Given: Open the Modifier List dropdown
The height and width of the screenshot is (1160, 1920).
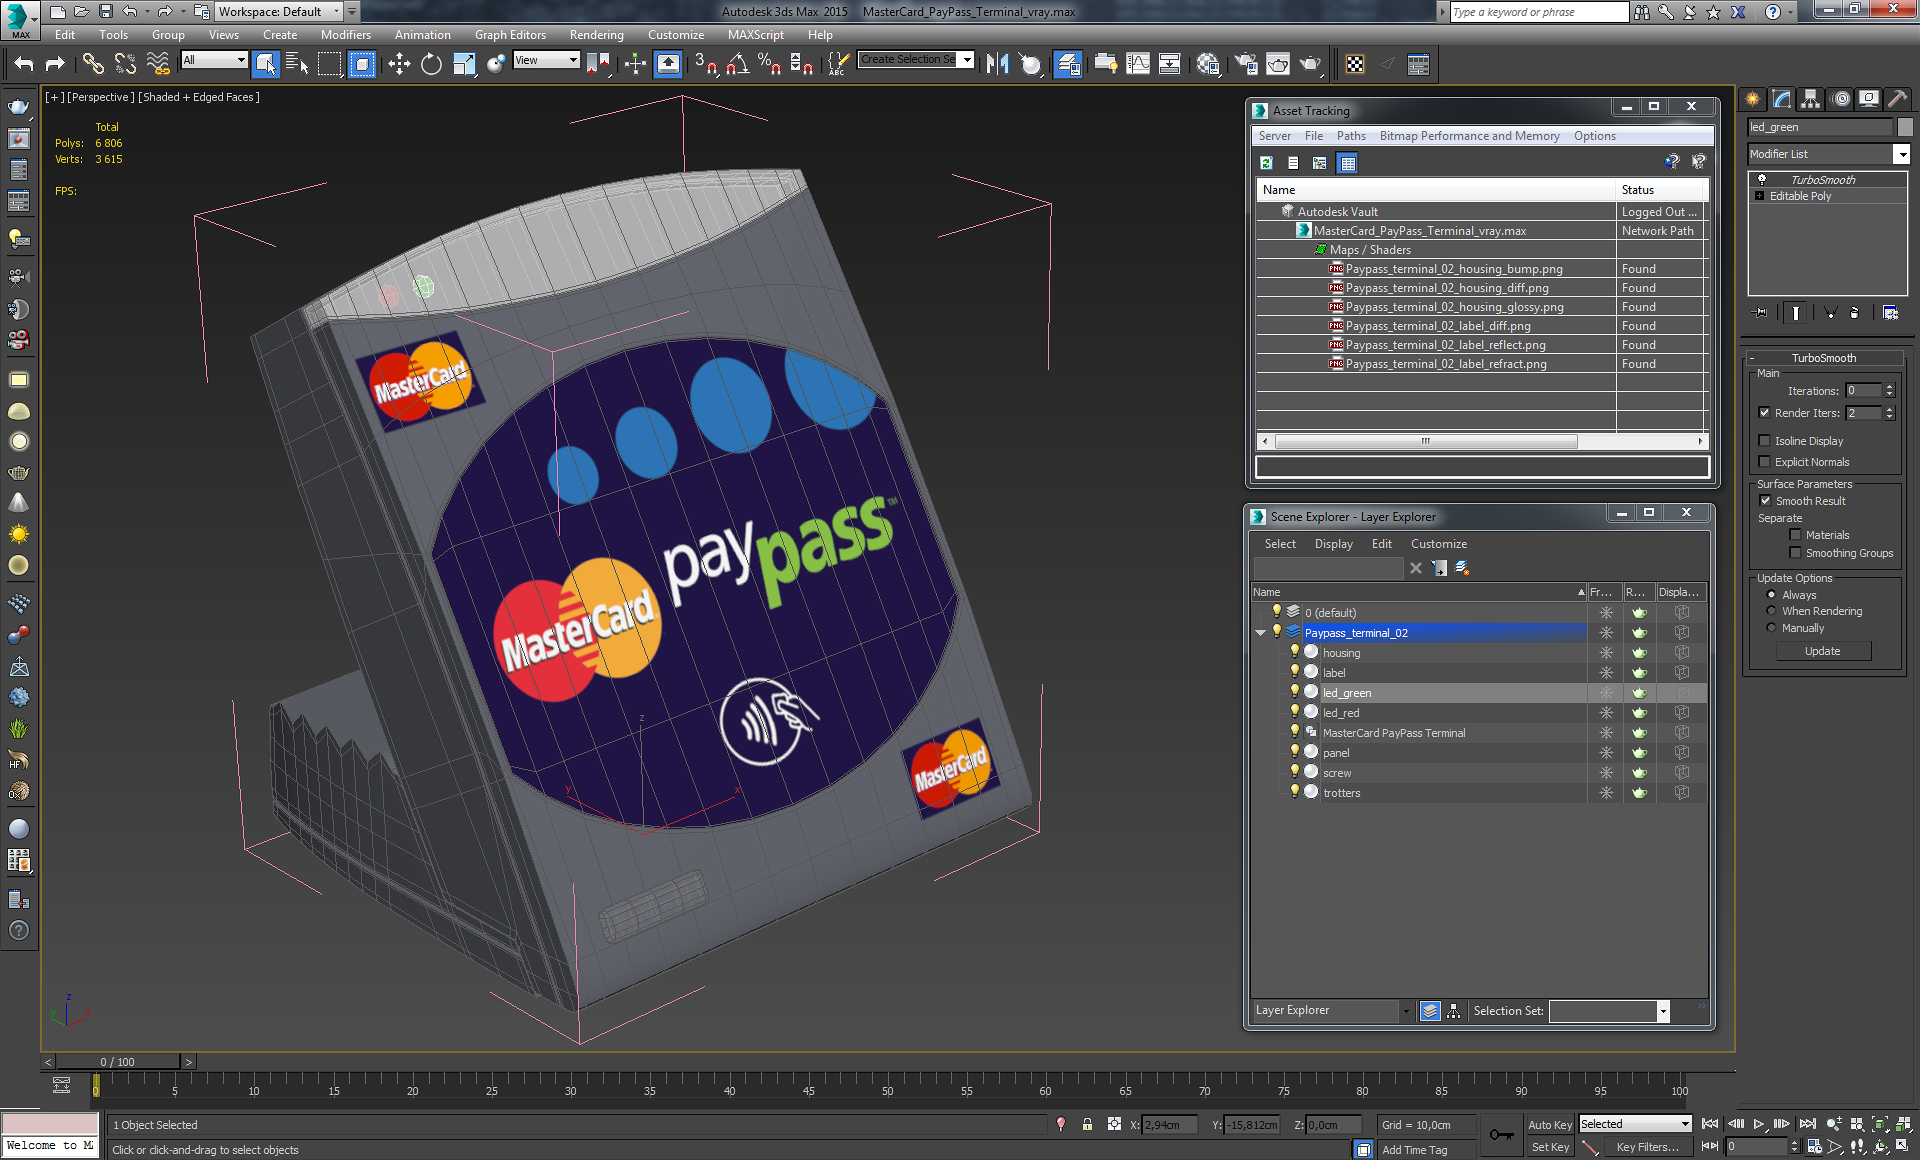Looking at the screenshot, I should pyautogui.click(x=1901, y=154).
